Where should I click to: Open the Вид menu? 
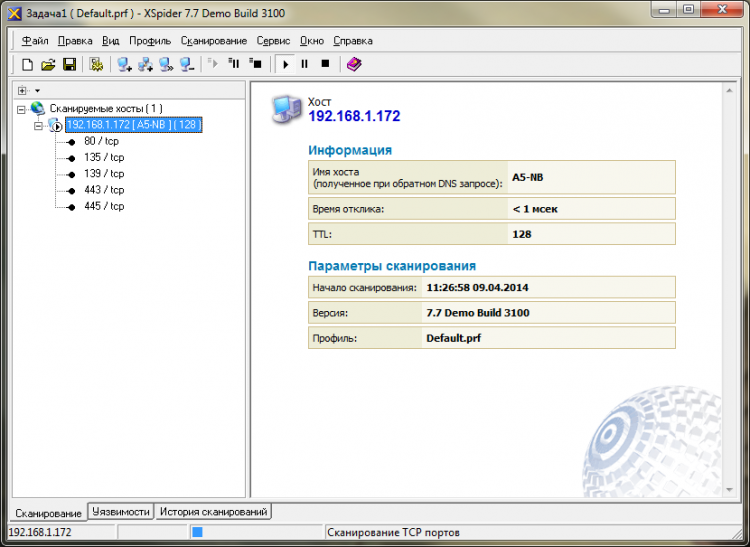[110, 41]
